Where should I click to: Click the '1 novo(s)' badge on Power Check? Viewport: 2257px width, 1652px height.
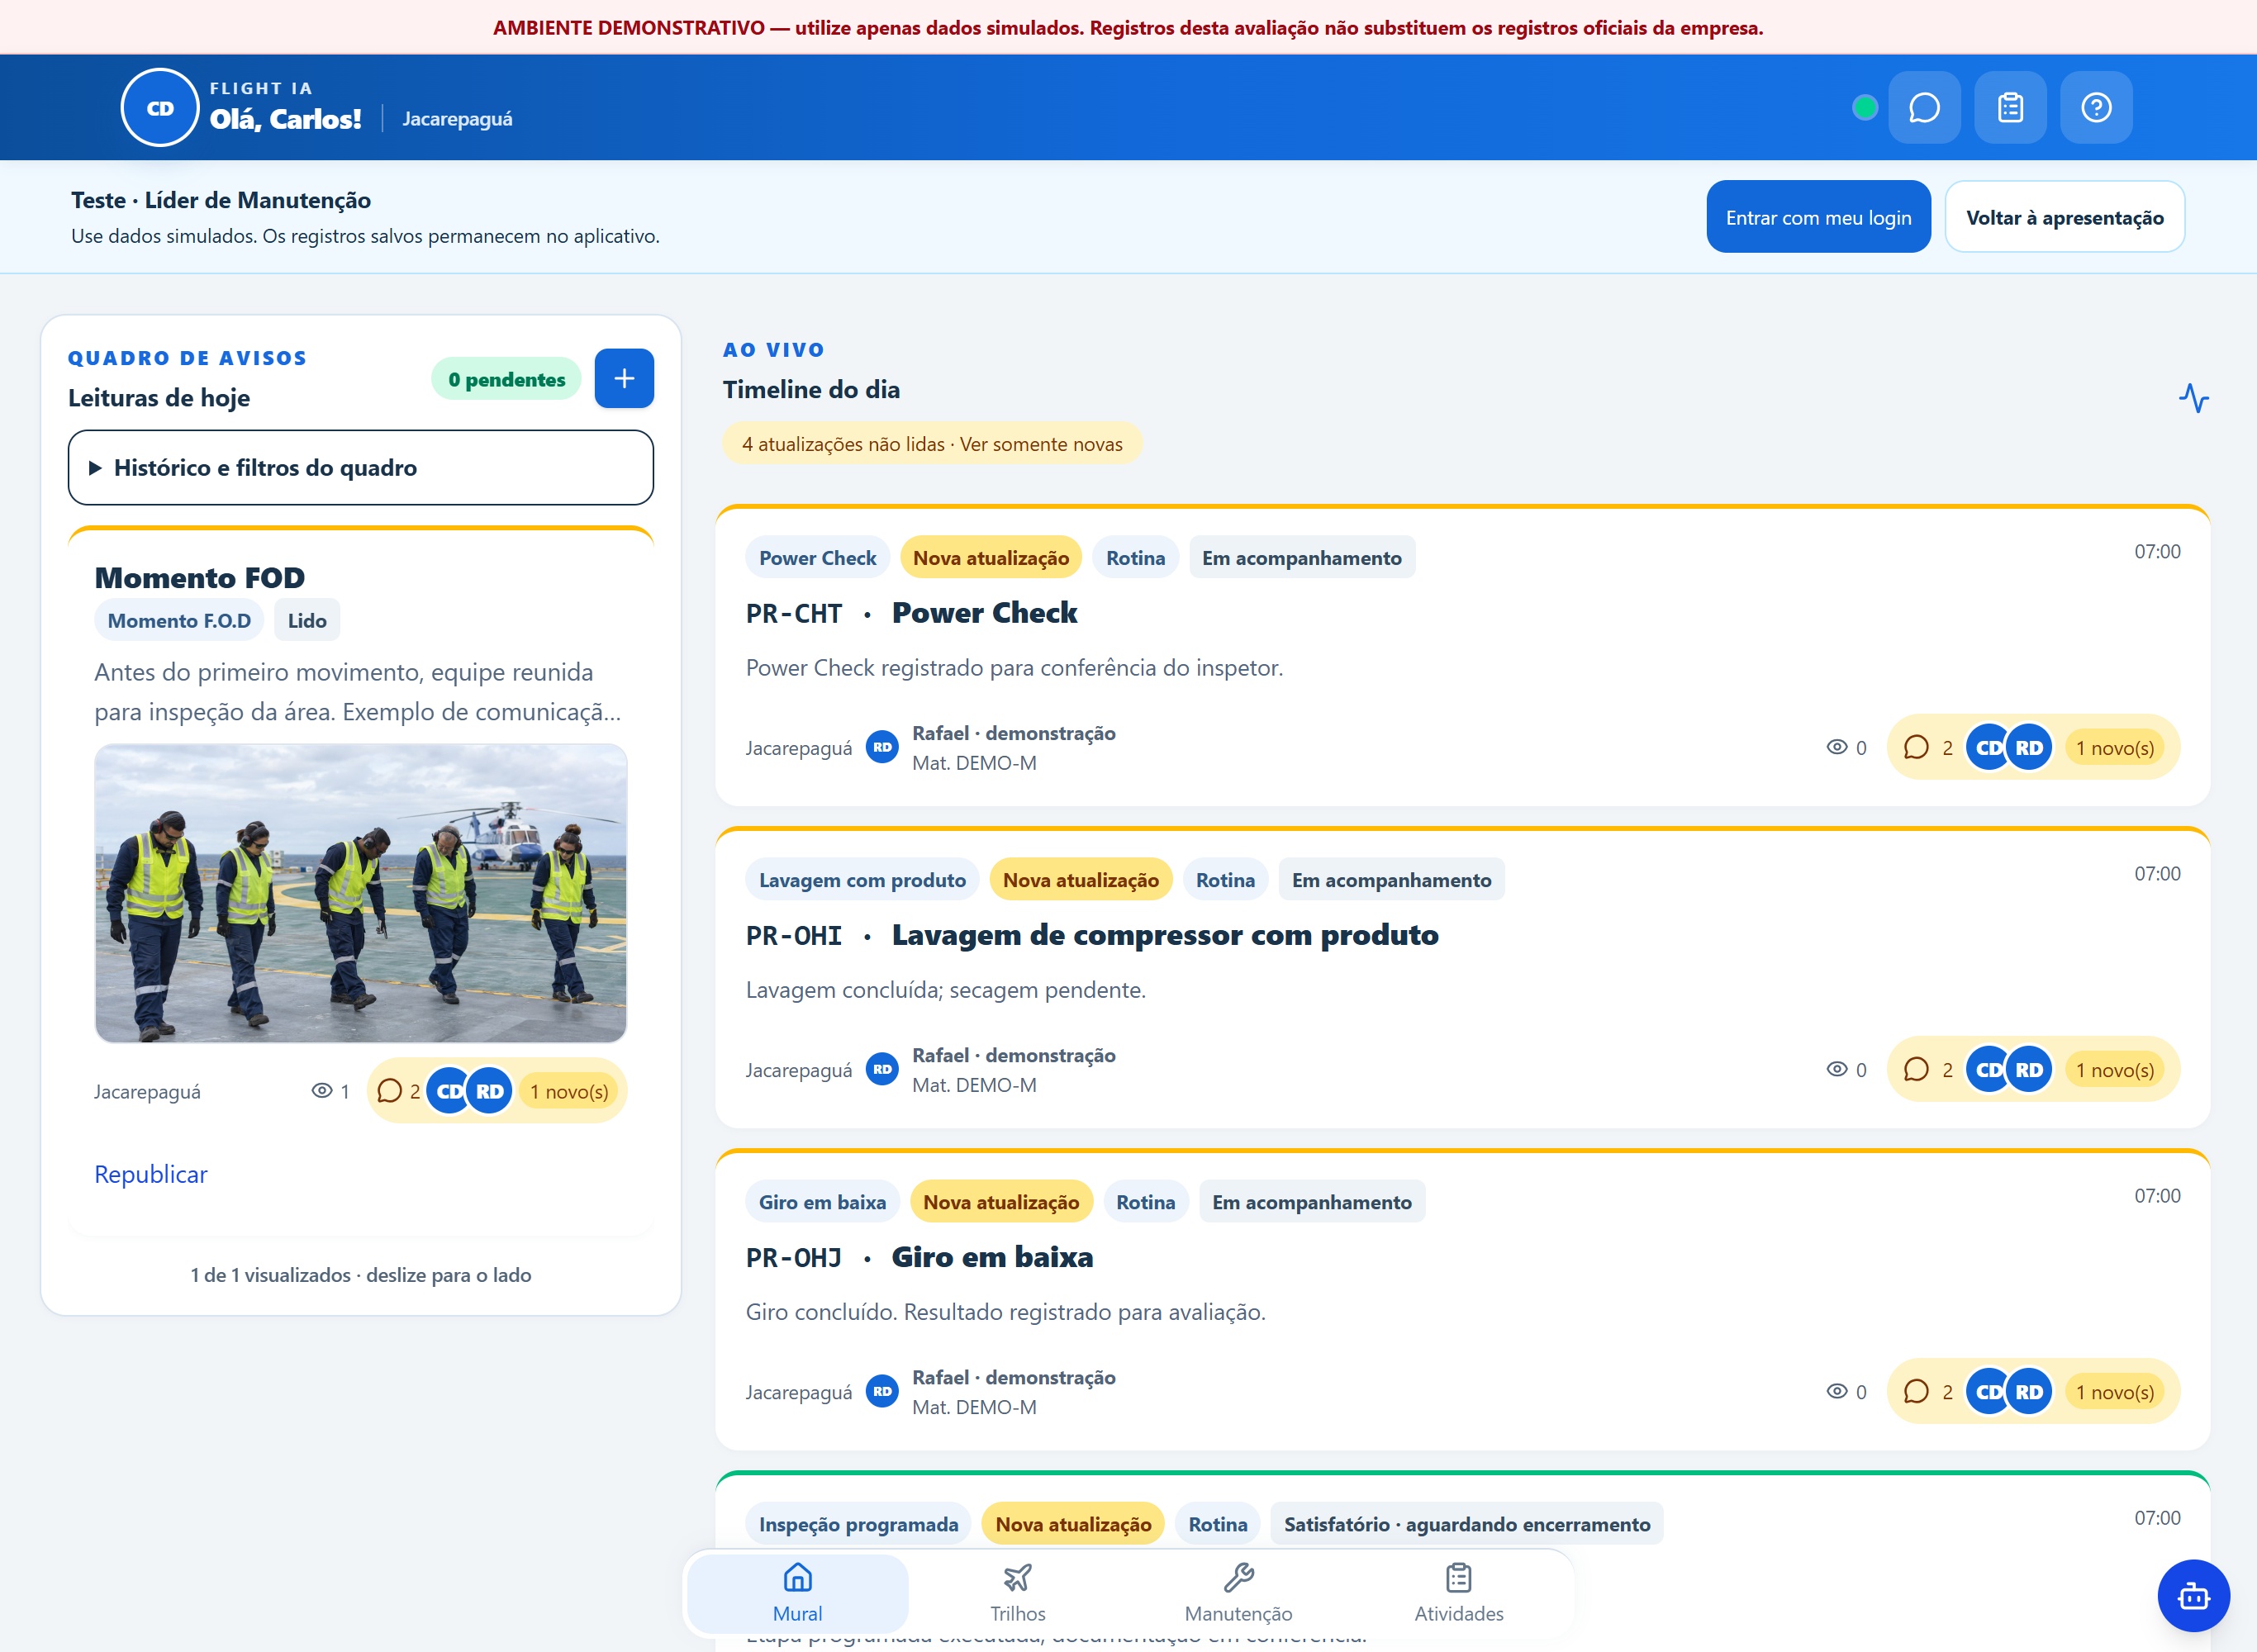point(2114,748)
